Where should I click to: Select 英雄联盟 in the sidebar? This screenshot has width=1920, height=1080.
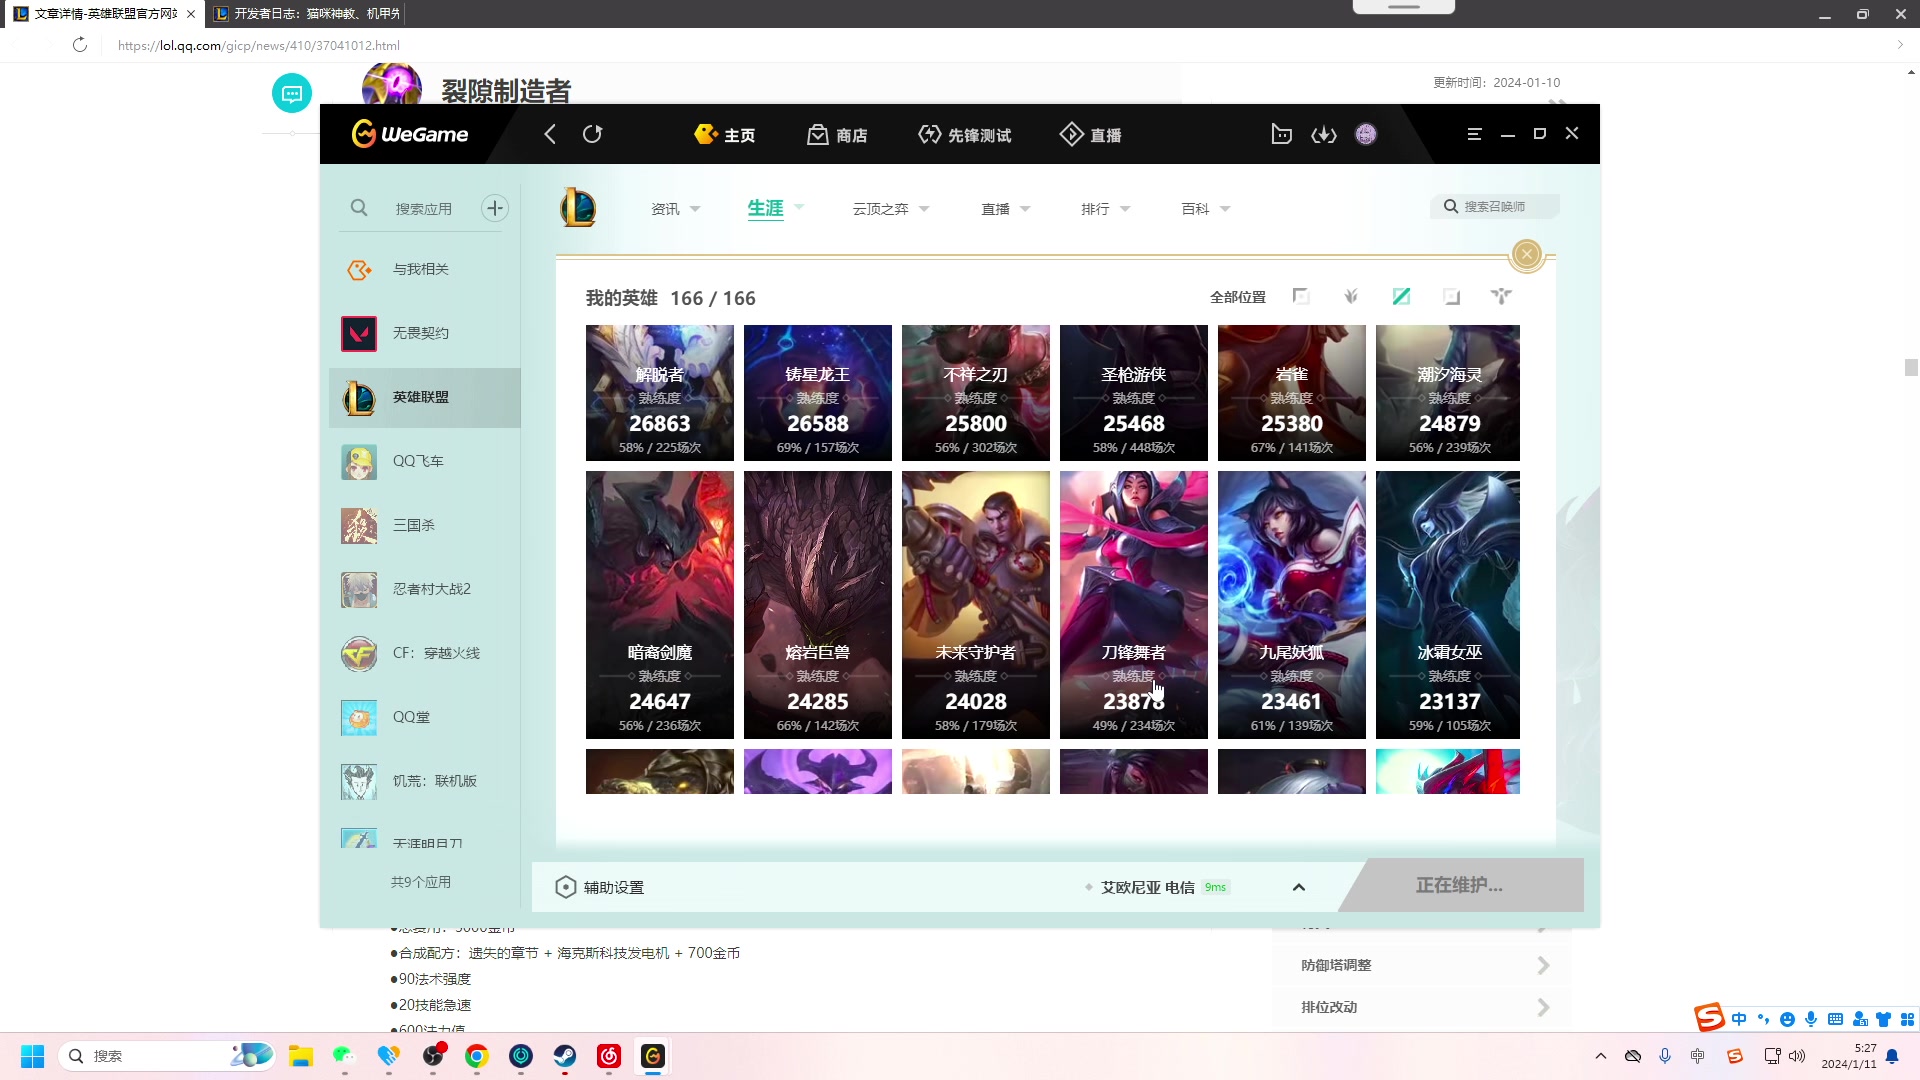[425, 397]
